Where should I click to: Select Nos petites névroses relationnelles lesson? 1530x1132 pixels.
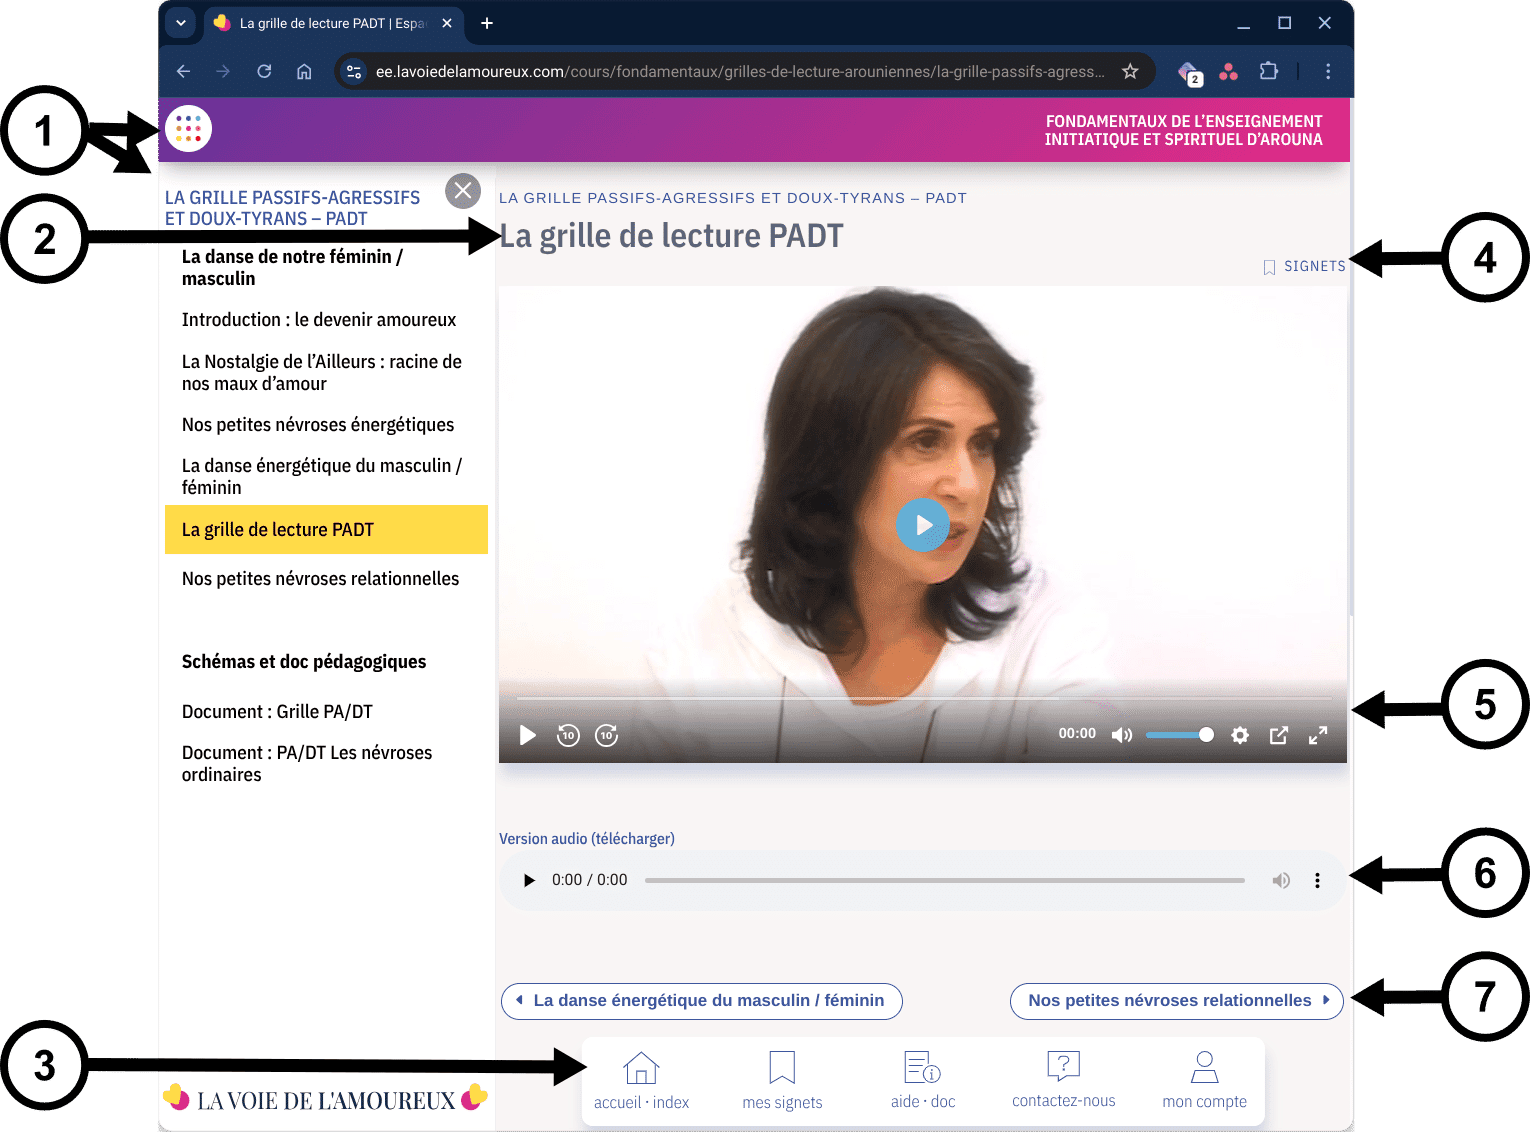pos(320,579)
